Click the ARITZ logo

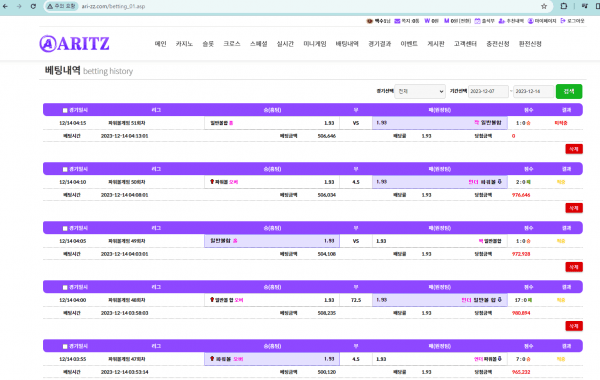(74, 44)
